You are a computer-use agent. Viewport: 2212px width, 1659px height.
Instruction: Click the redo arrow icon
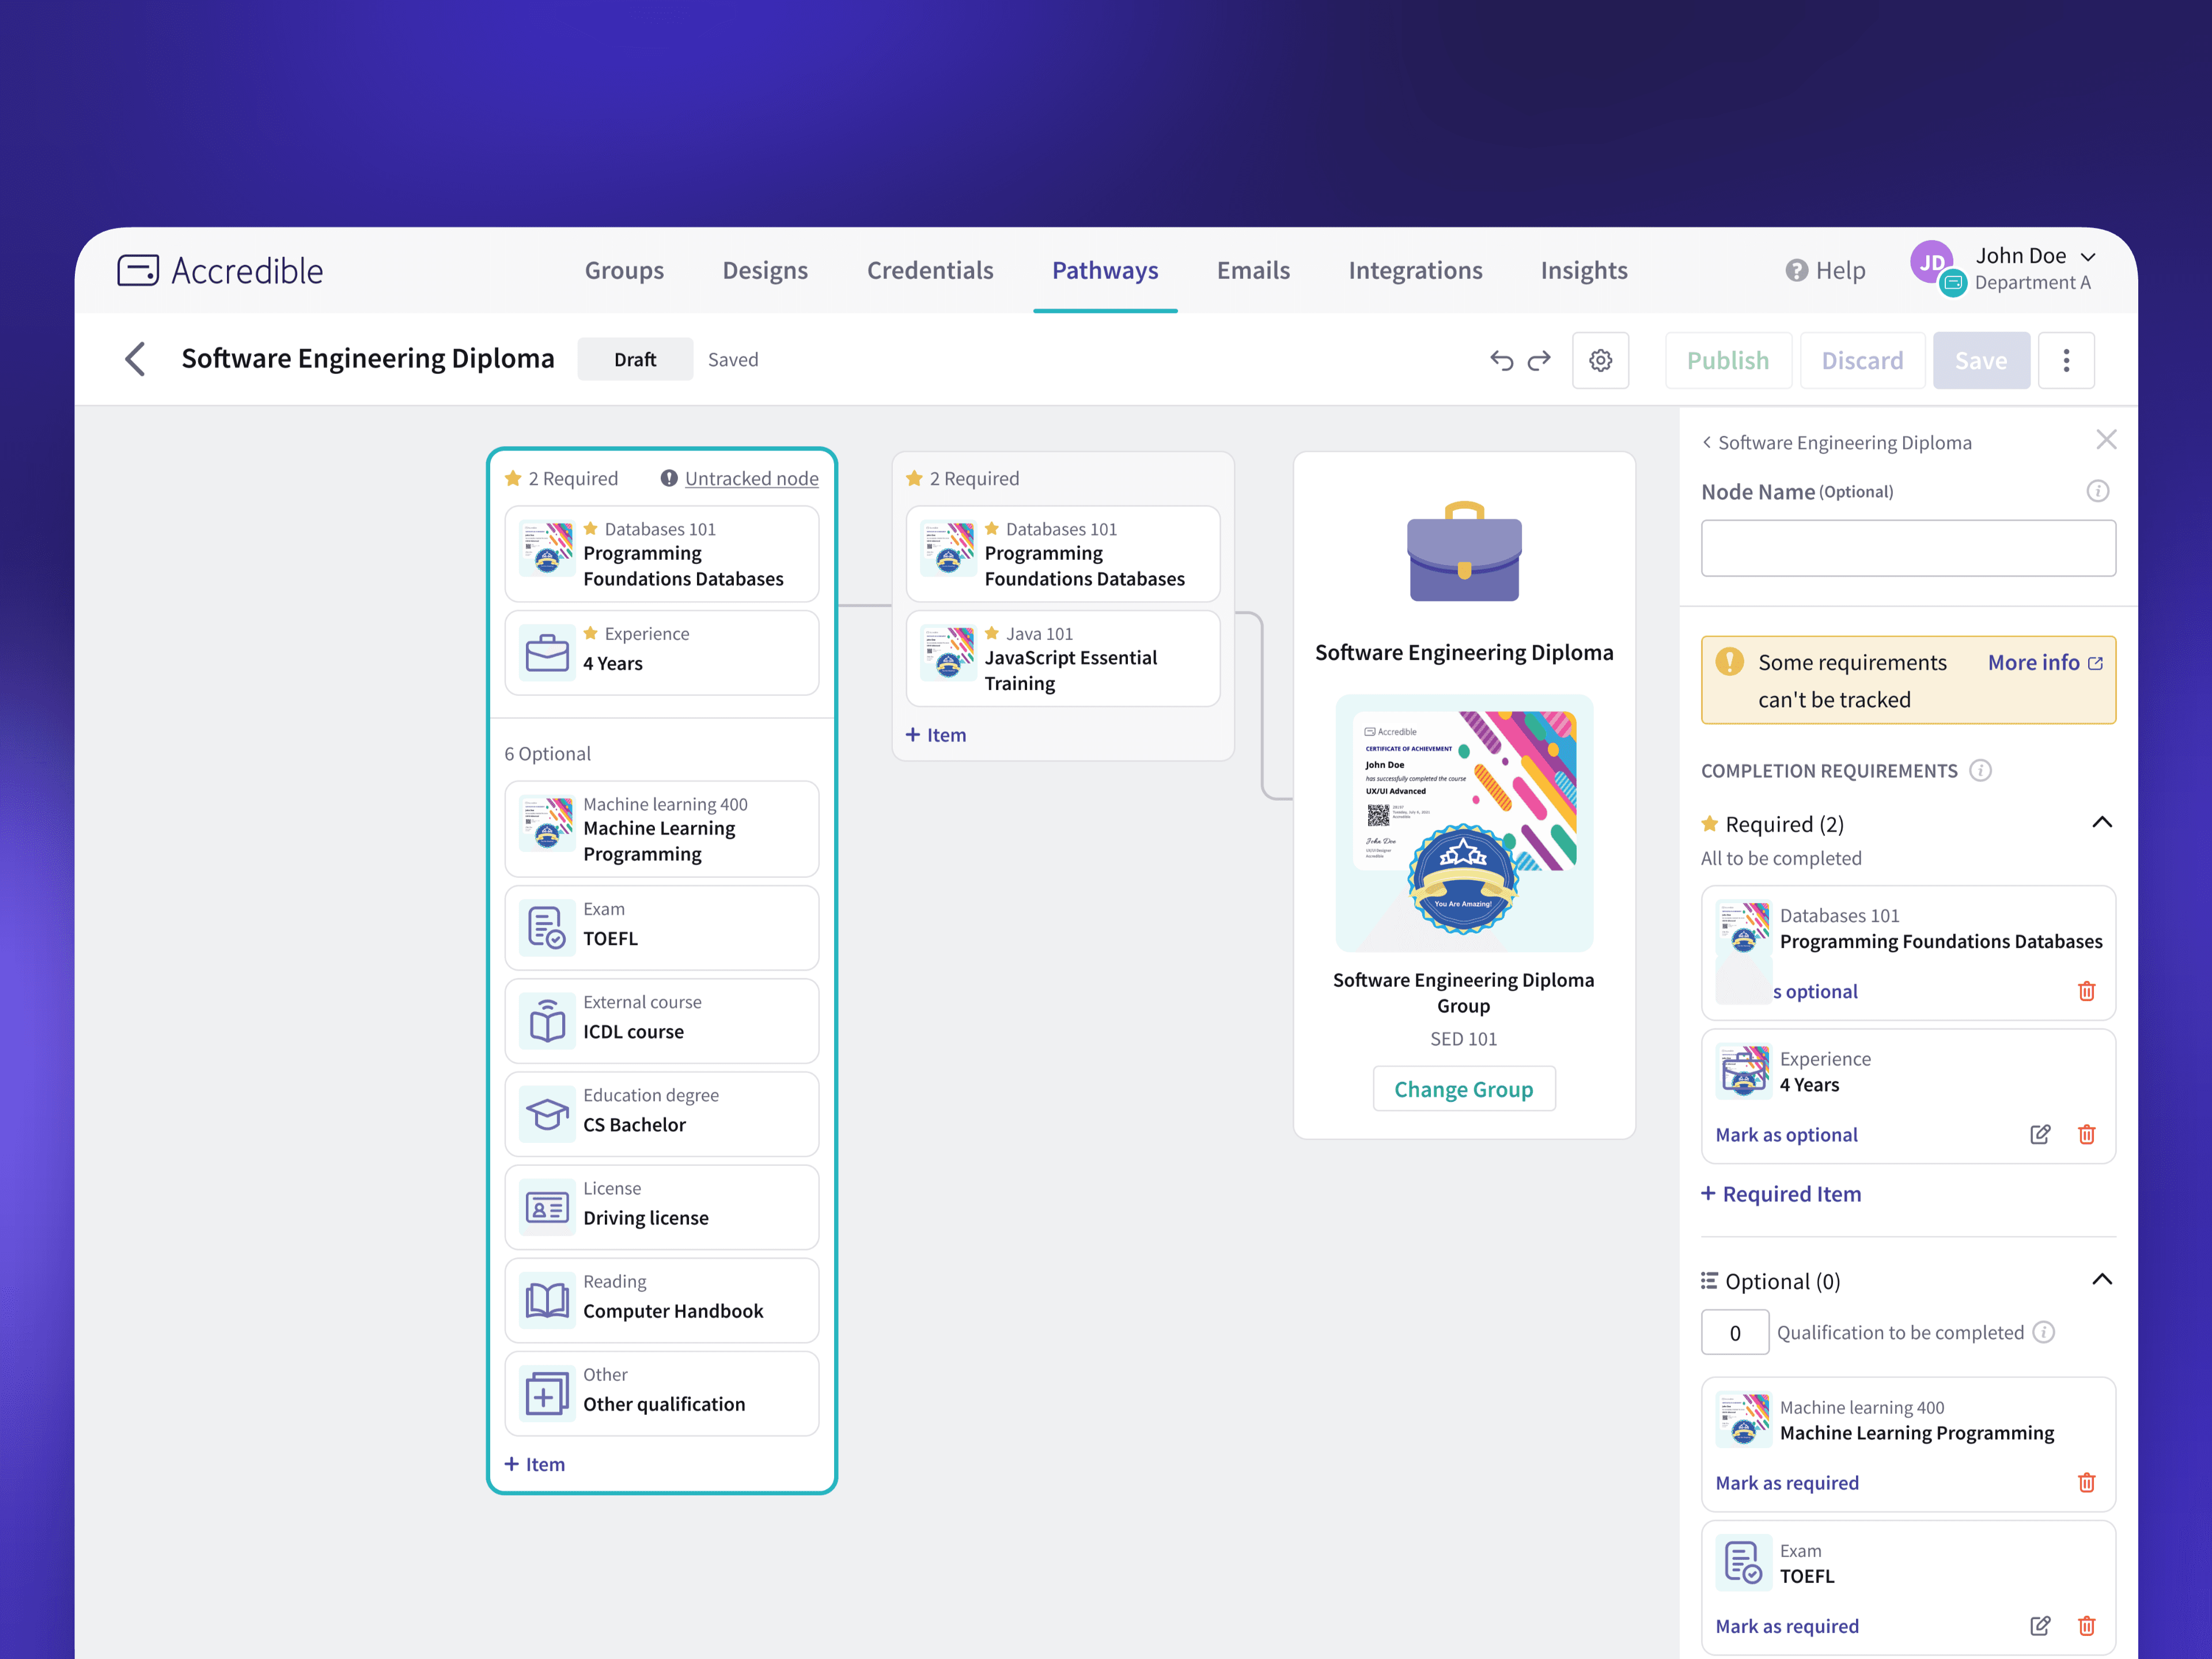coord(1539,360)
